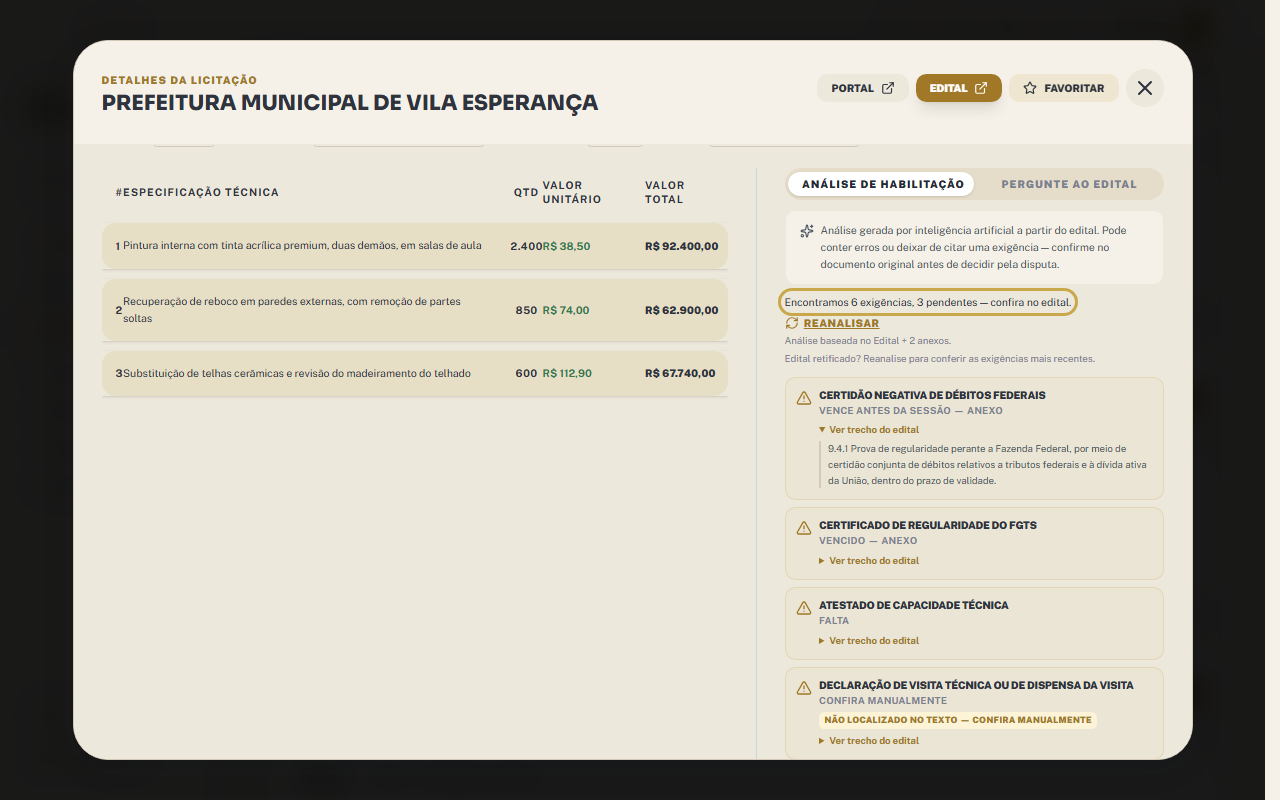
Task: Select item 2 Recuperação de reboco row
Action: click(x=415, y=310)
